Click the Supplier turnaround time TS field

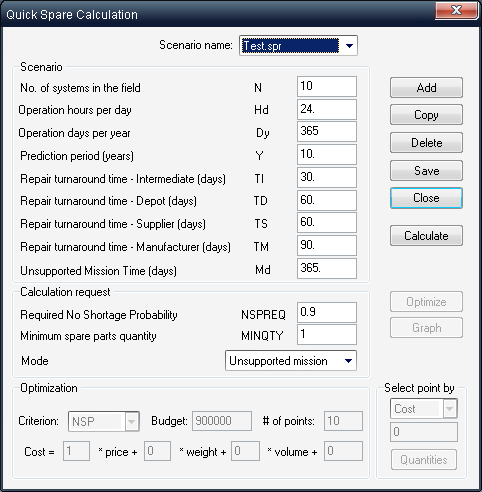coord(327,222)
